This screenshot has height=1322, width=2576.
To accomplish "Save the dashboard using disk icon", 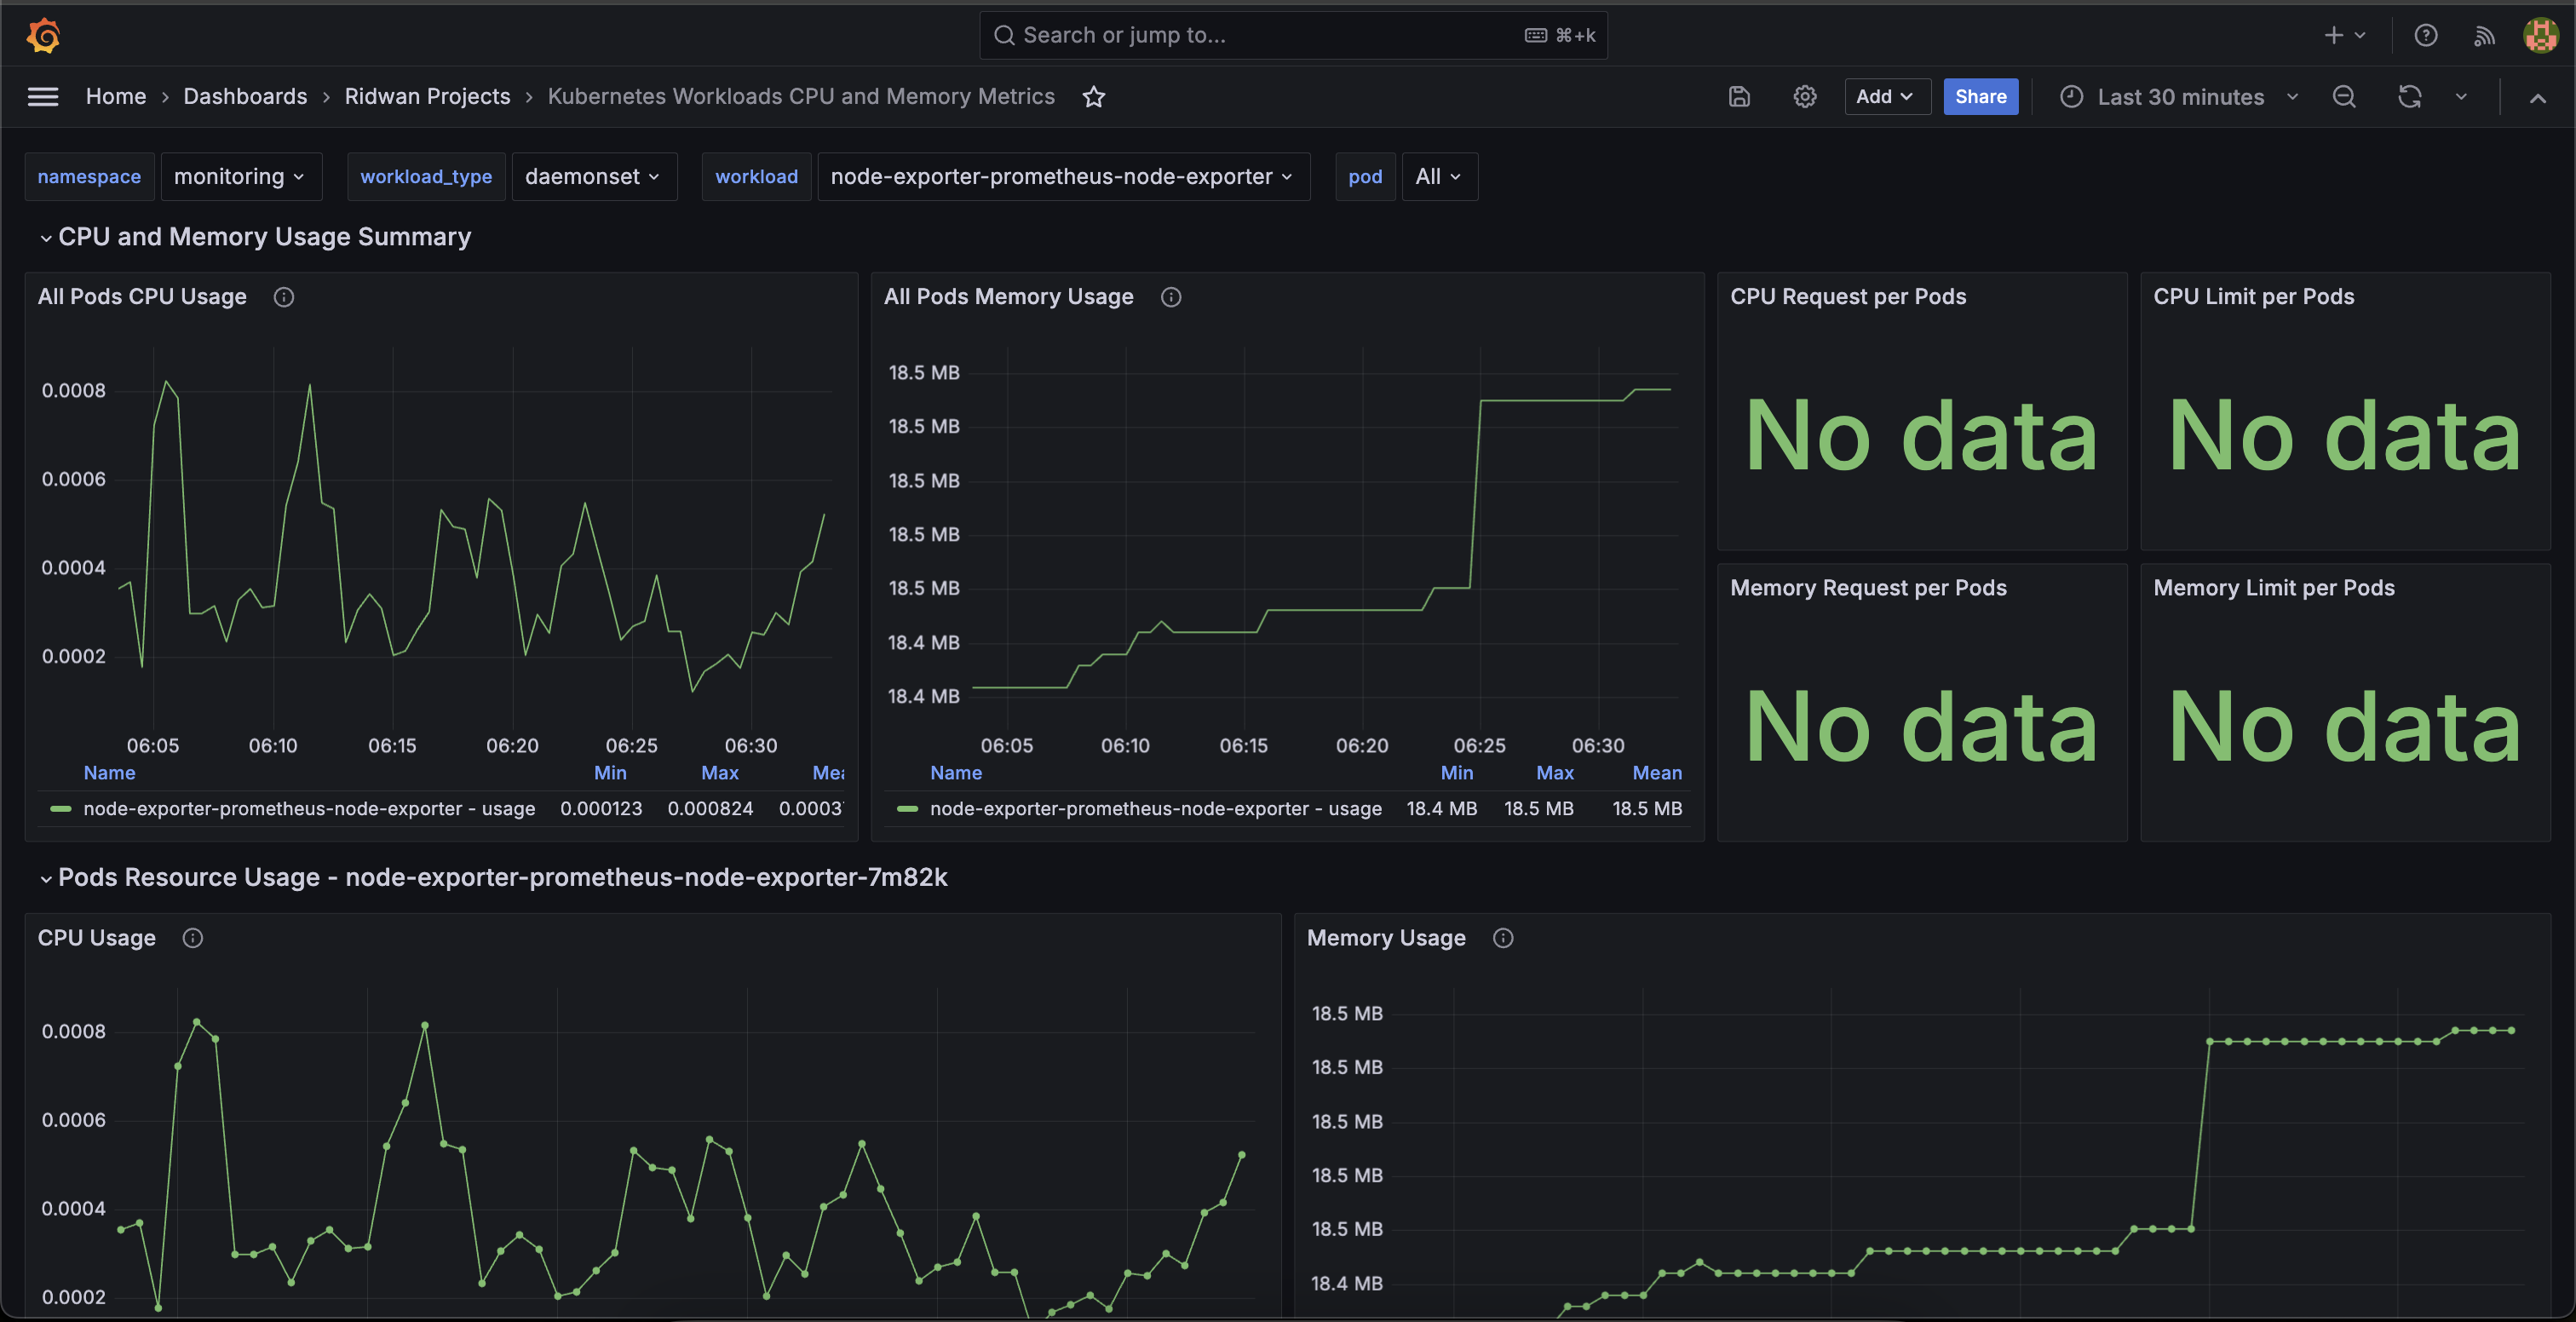I will [x=1739, y=97].
